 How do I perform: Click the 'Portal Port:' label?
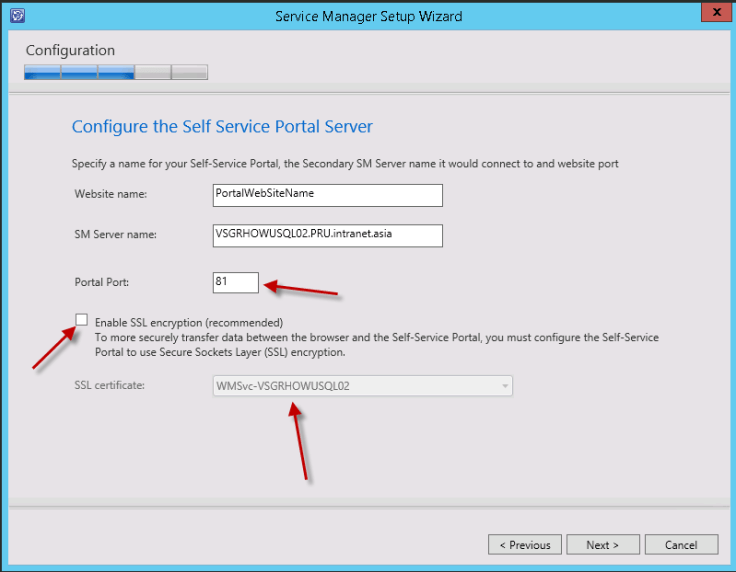point(101,282)
